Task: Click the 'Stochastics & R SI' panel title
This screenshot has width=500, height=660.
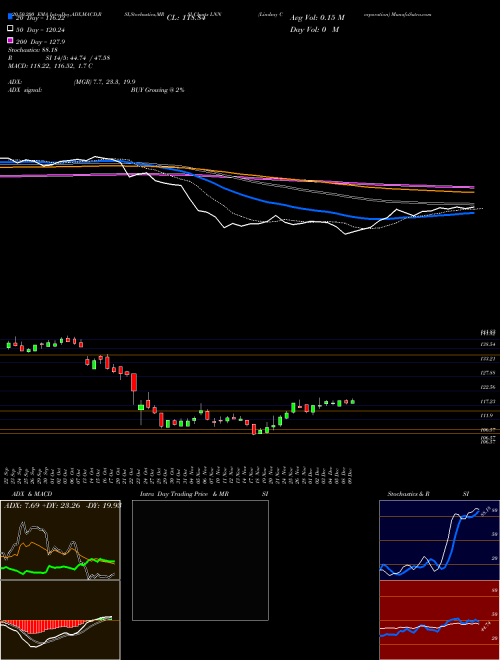Action: point(428,494)
